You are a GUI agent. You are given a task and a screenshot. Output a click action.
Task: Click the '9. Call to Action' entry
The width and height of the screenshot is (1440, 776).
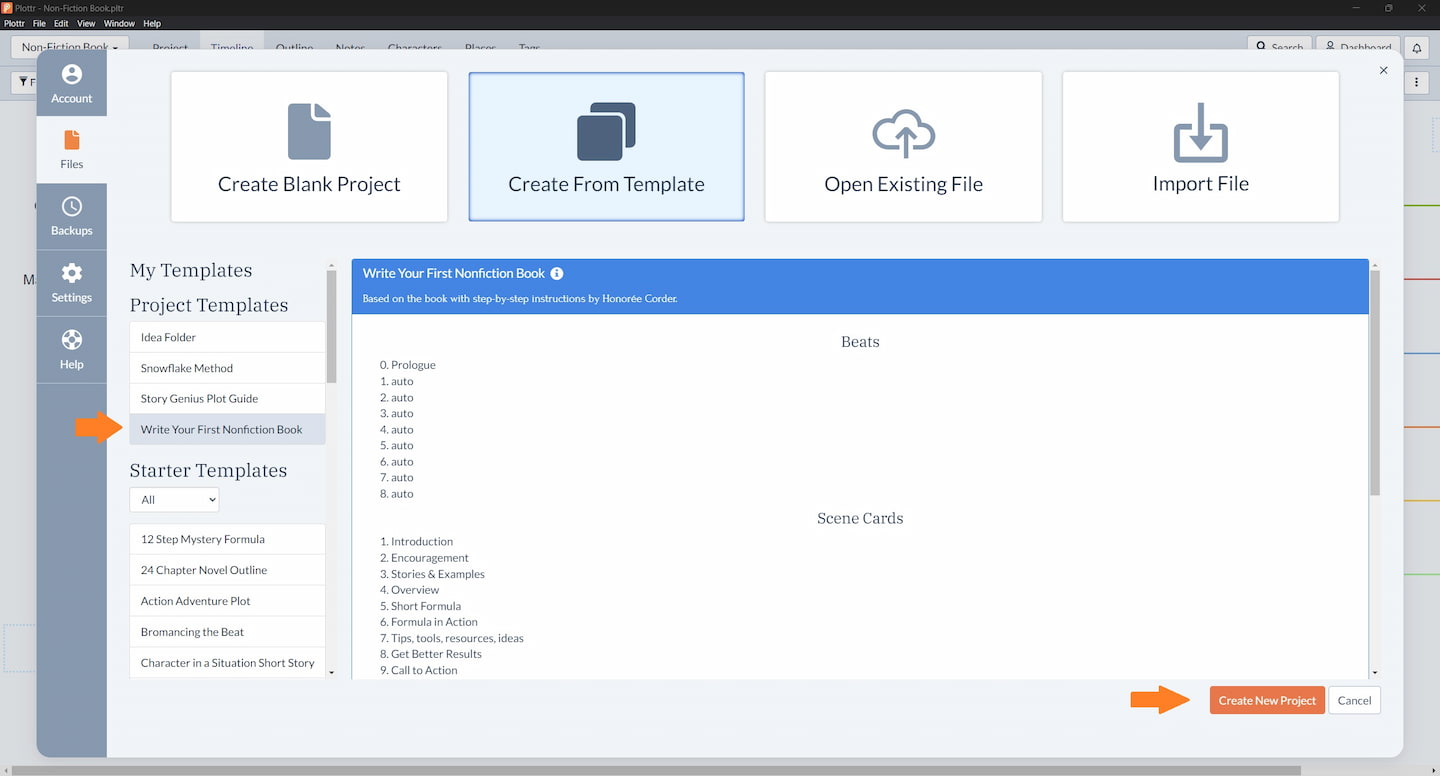tap(418, 670)
